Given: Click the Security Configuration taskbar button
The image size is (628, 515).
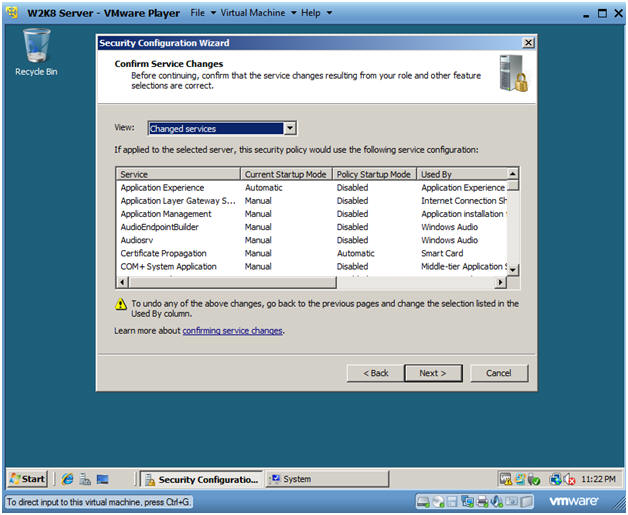Looking at the screenshot, I should [202, 479].
